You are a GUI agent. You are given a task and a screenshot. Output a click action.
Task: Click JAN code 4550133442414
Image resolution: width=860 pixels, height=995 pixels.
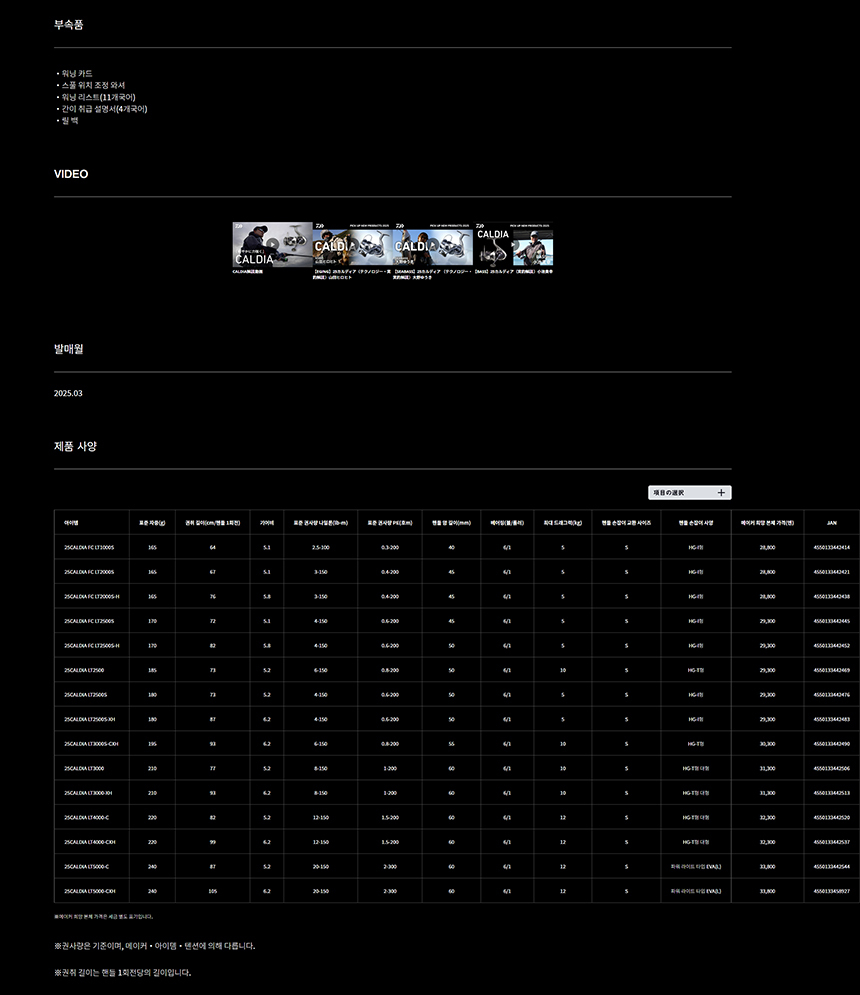pyautogui.click(x=831, y=548)
